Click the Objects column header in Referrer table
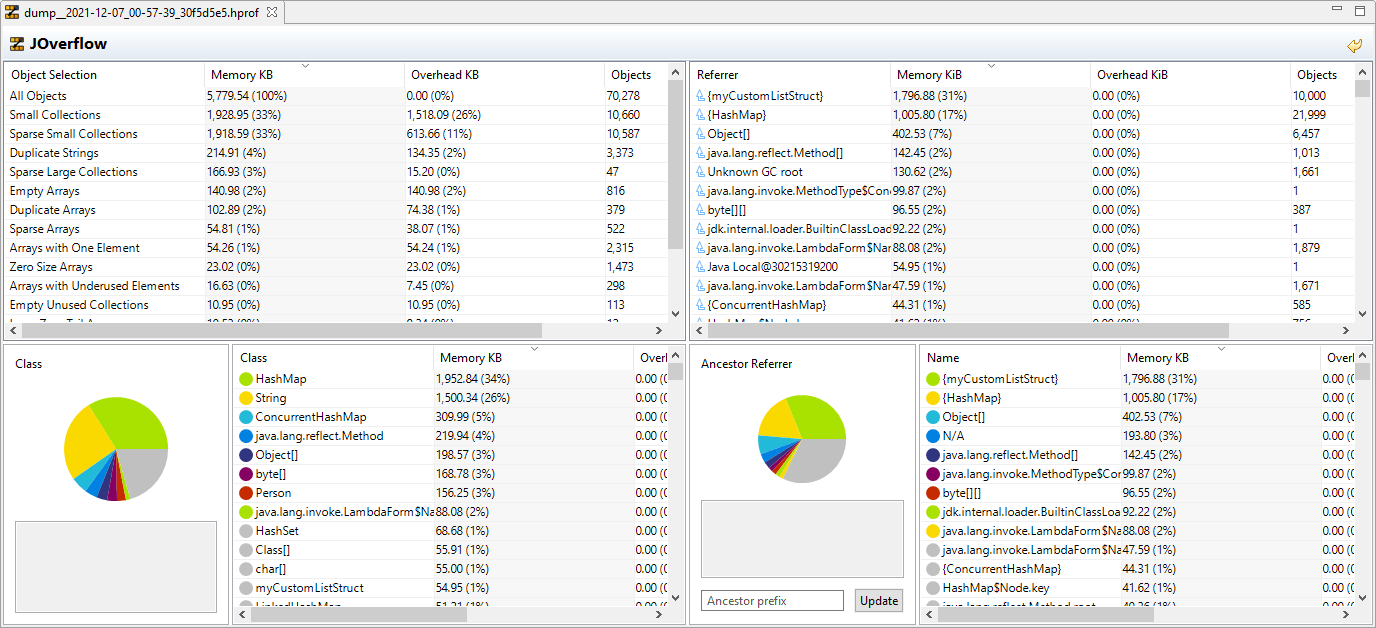 (1322, 75)
